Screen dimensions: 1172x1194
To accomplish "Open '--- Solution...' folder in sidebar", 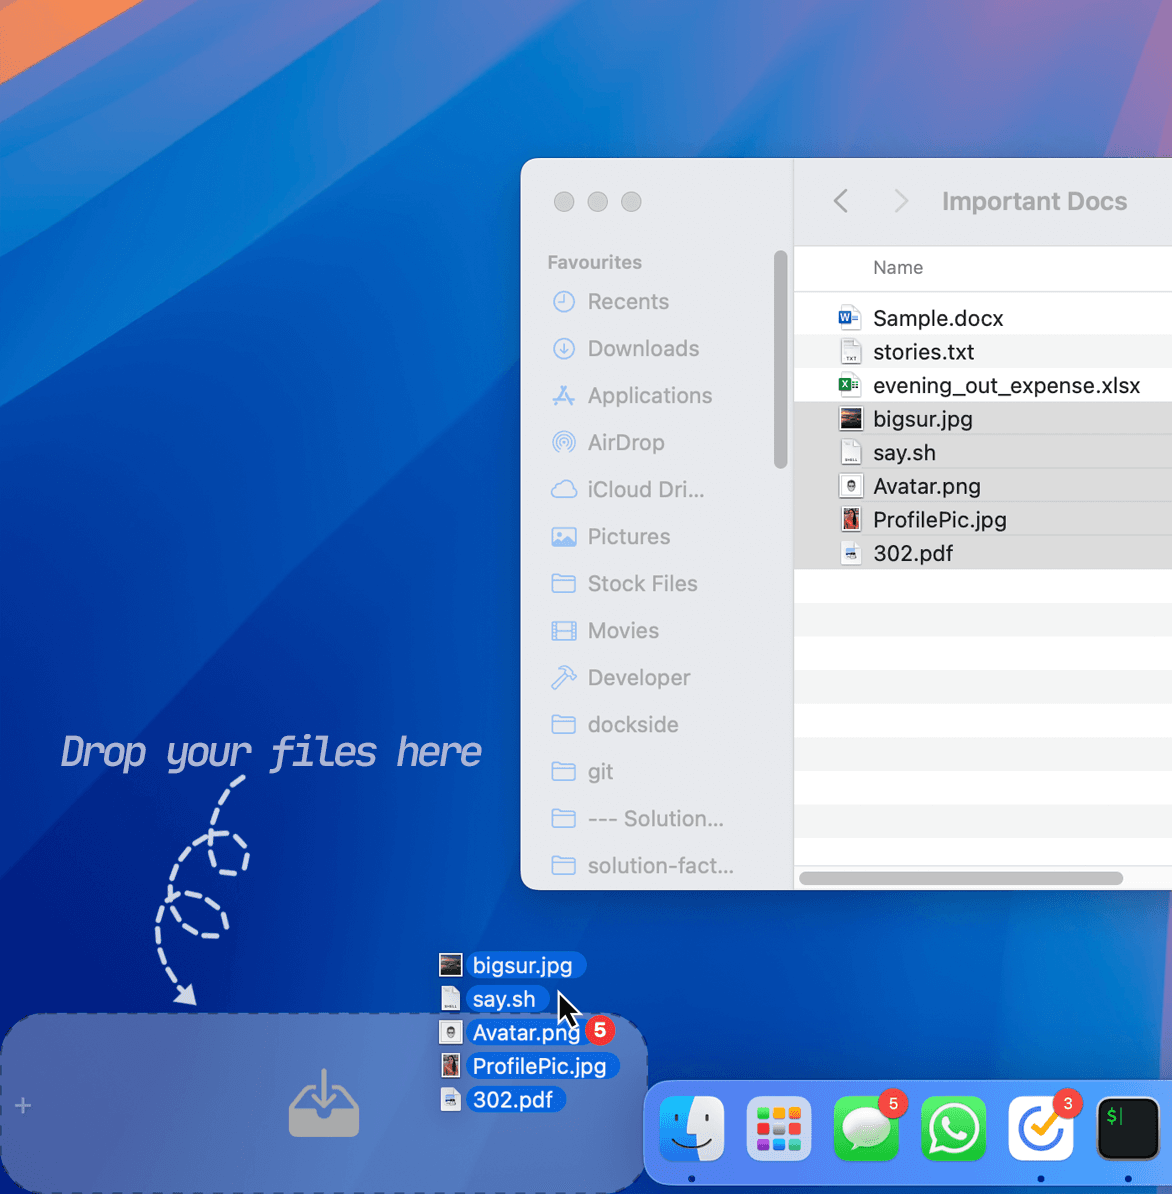I will [x=637, y=819].
